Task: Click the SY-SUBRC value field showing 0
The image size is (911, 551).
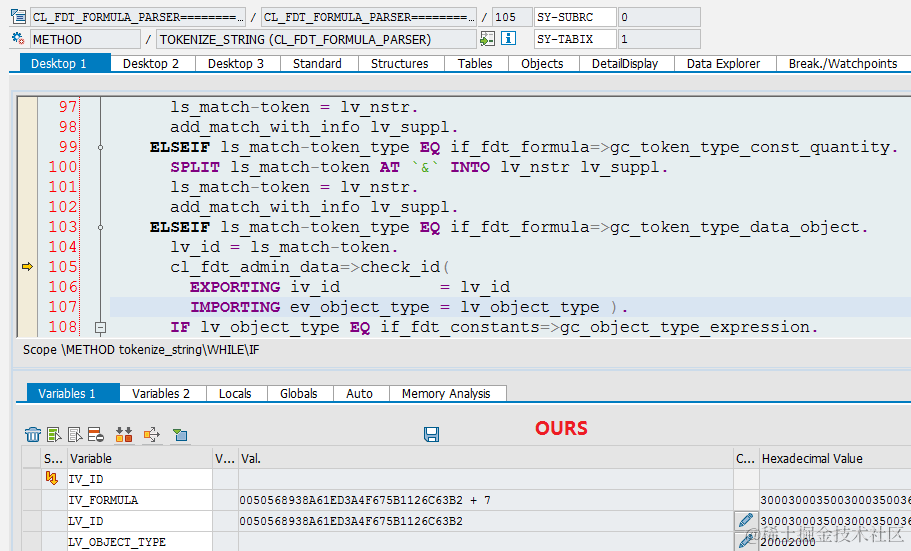Action: [x=659, y=17]
